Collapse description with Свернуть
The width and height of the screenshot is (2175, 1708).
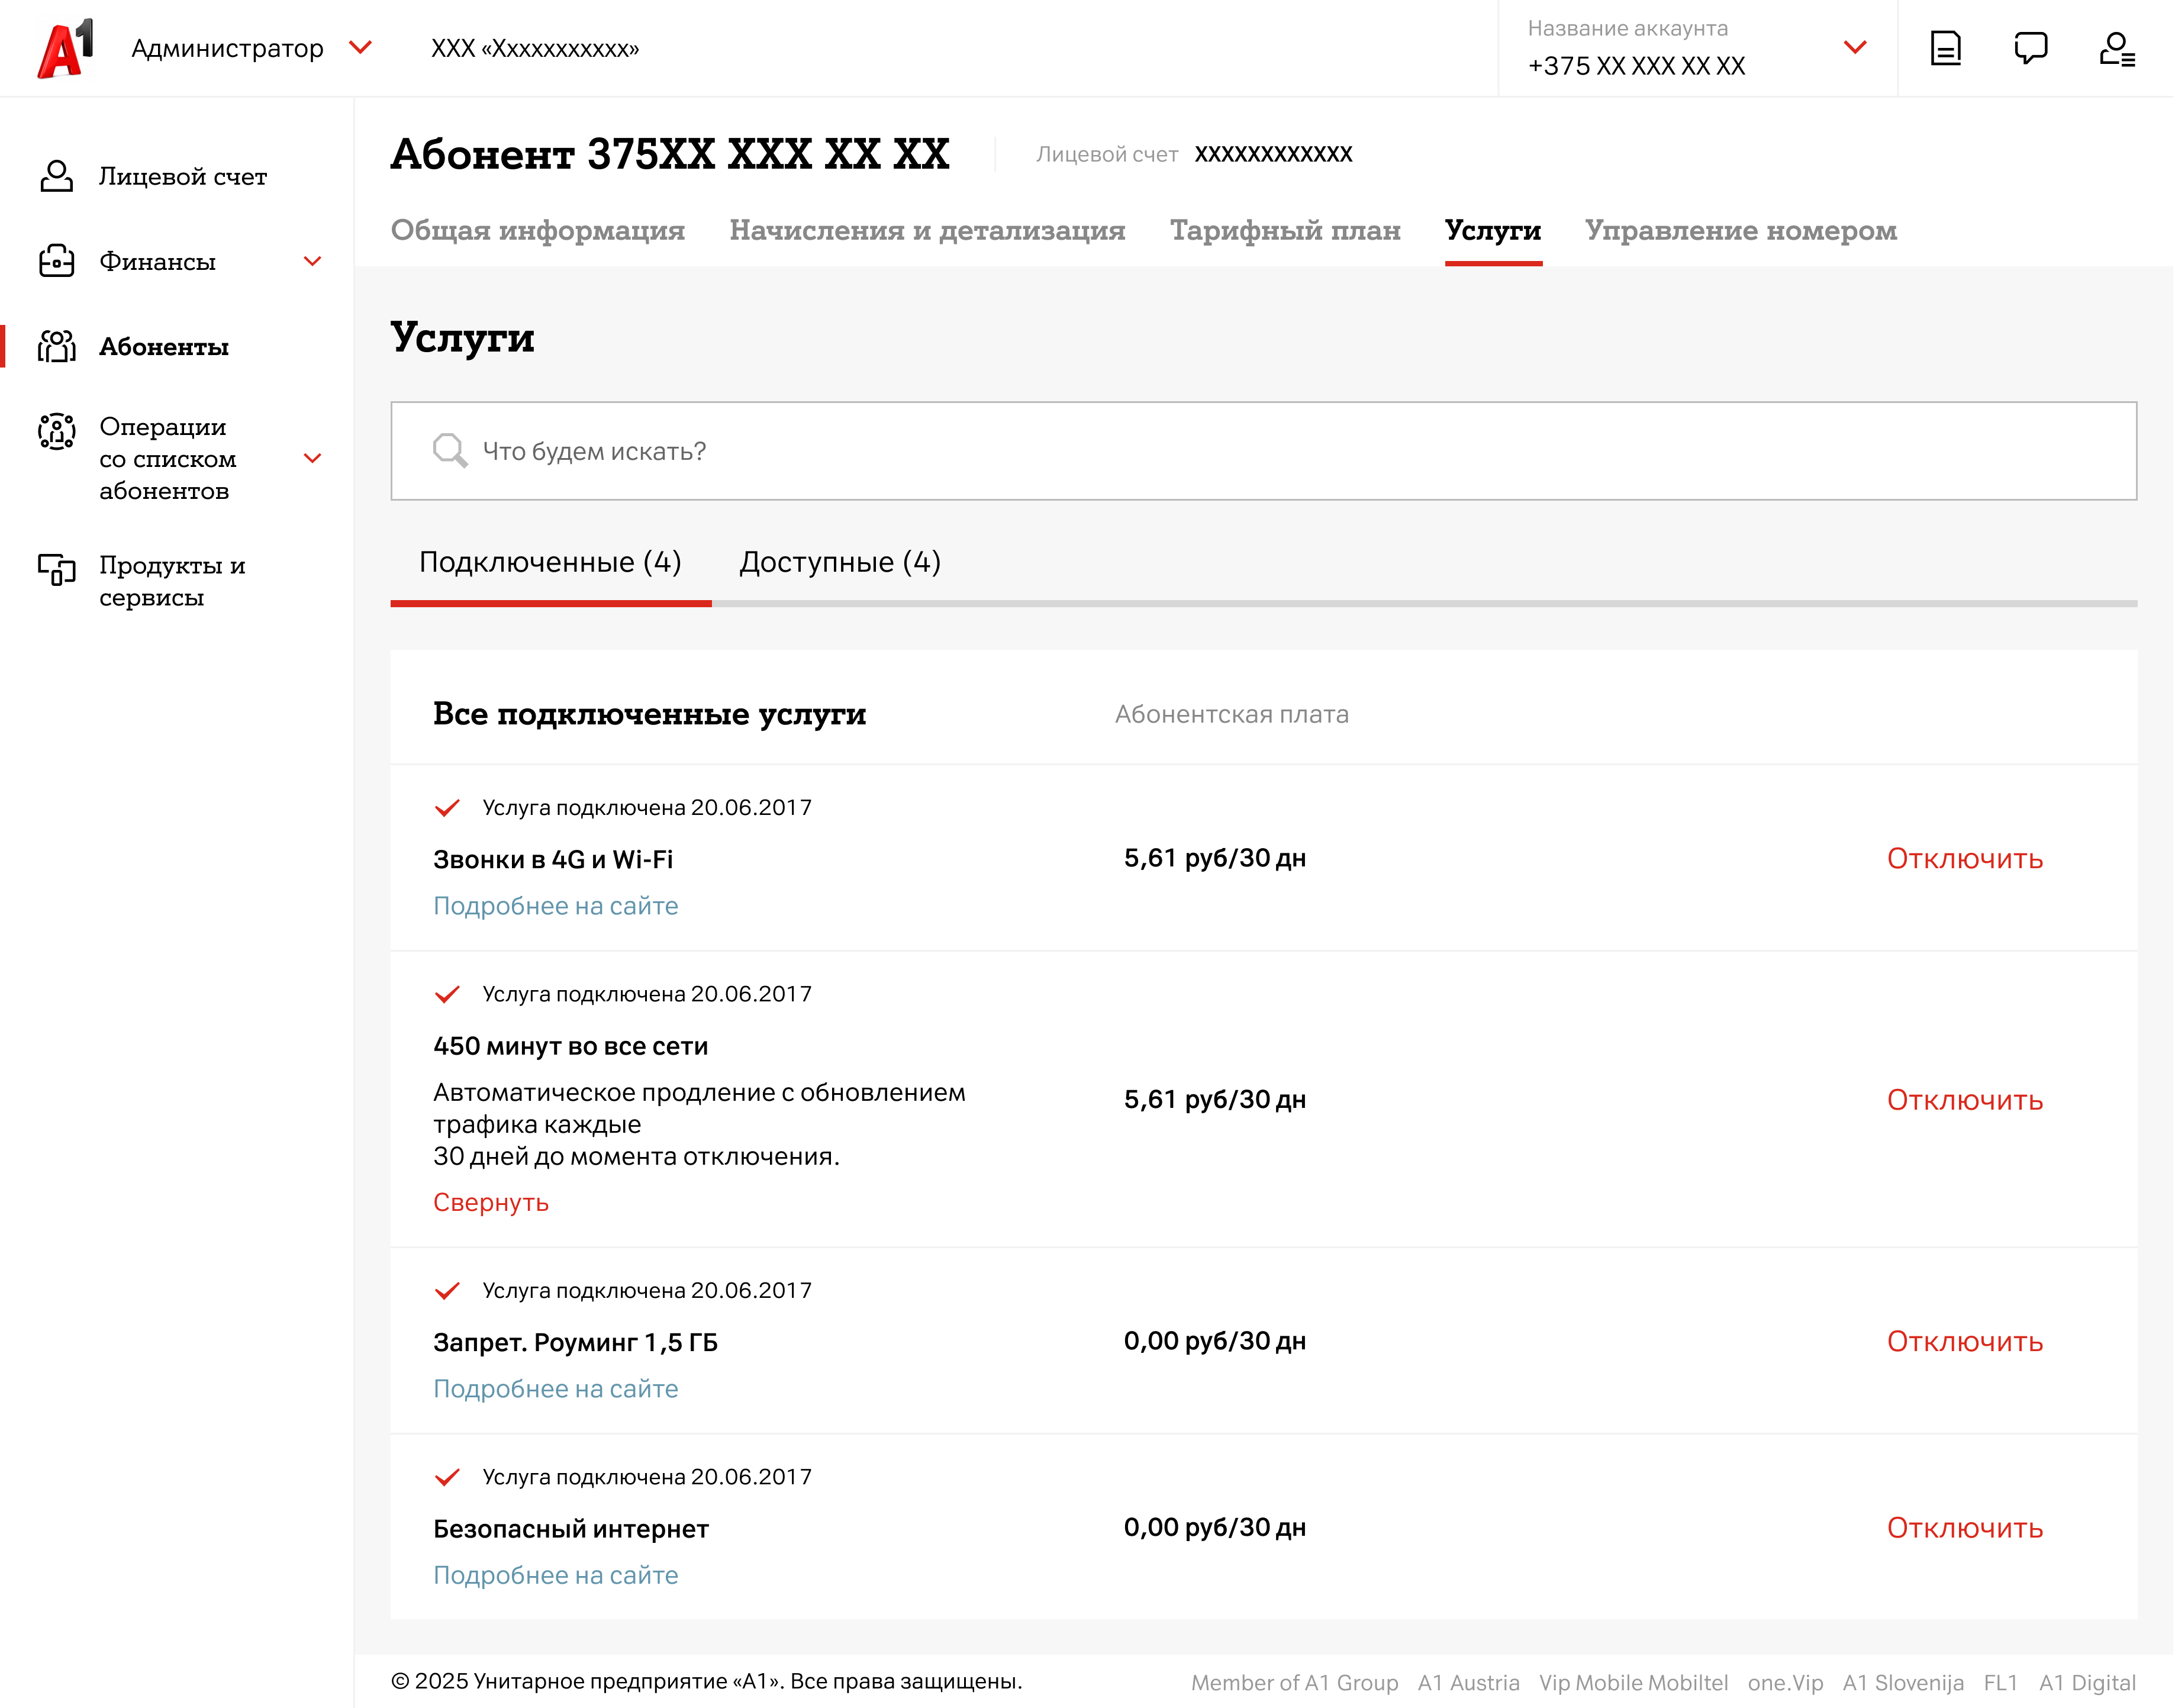[x=490, y=1202]
